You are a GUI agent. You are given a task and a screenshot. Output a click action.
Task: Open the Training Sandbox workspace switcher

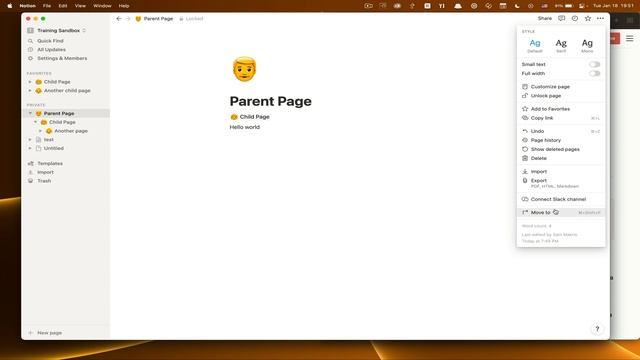pos(57,31)
